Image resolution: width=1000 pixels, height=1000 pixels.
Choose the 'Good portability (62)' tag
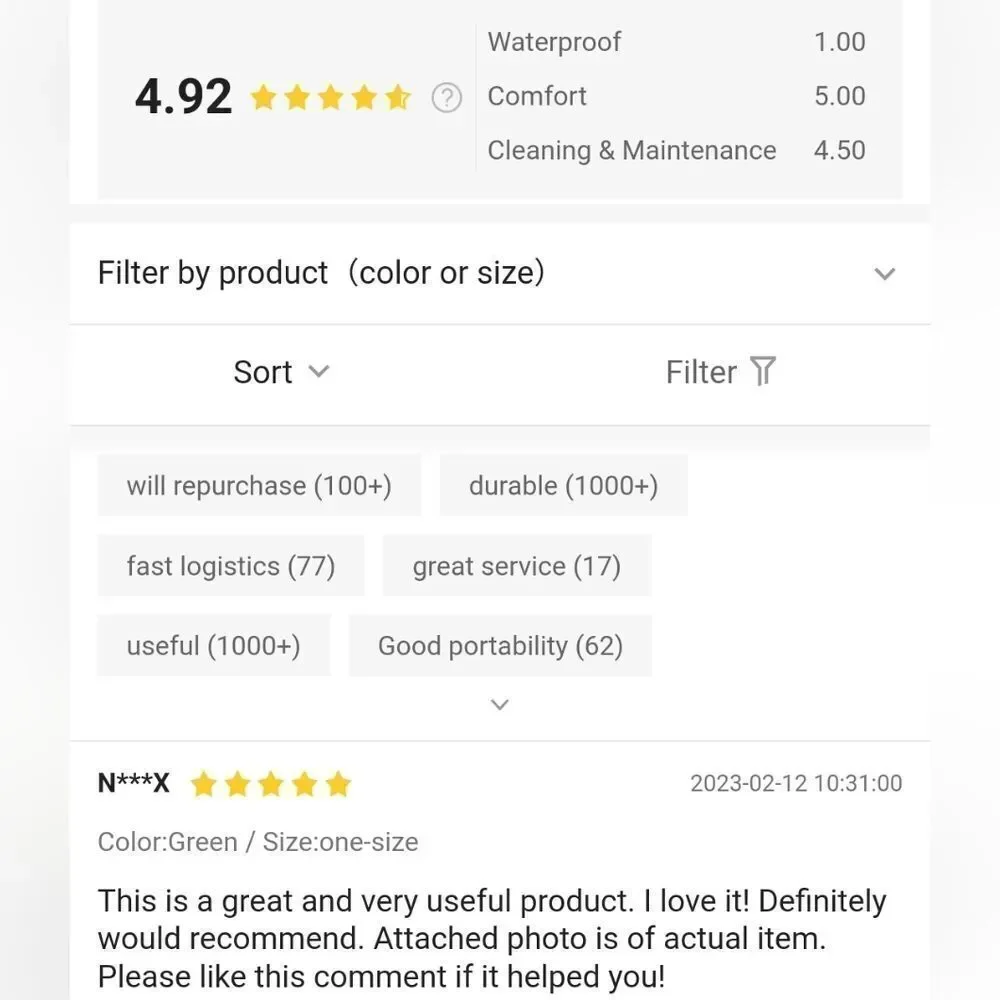(x=501, y=645)
